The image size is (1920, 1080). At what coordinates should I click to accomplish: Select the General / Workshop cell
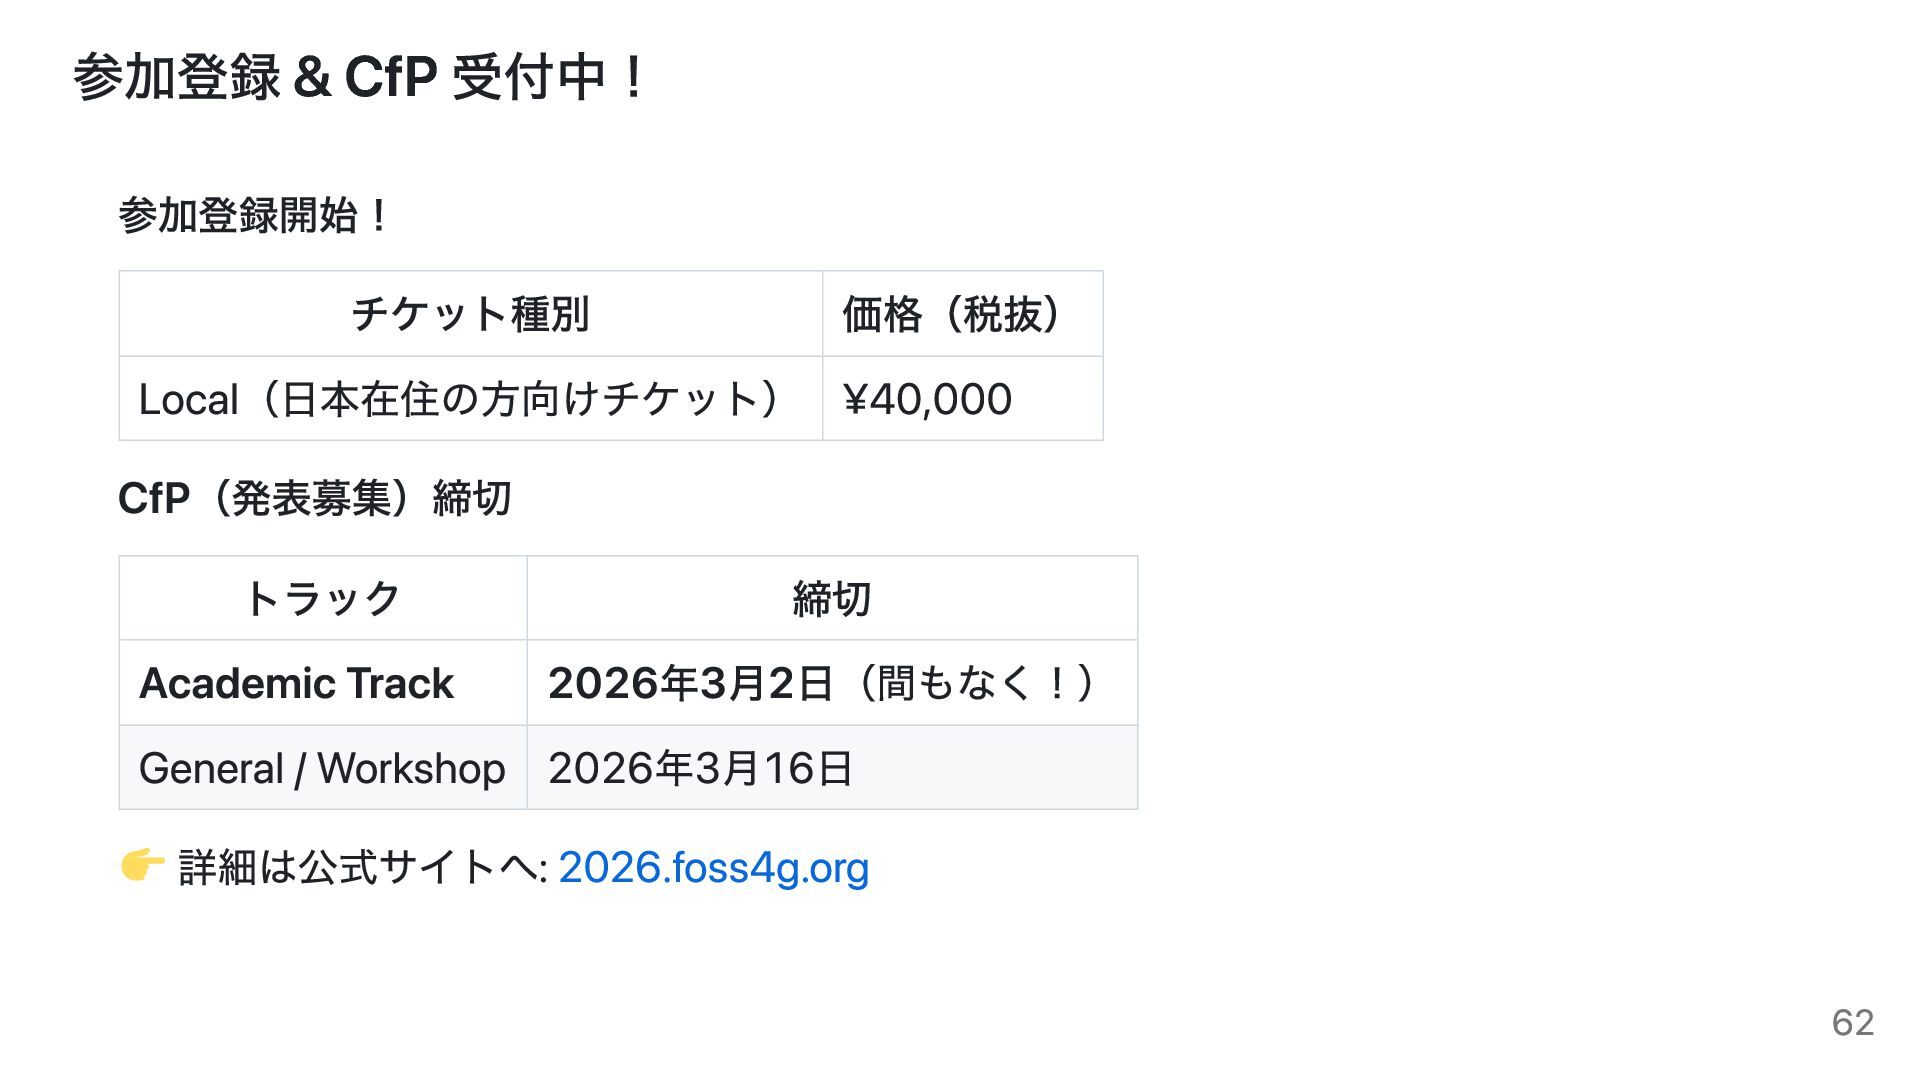point(322,769)
